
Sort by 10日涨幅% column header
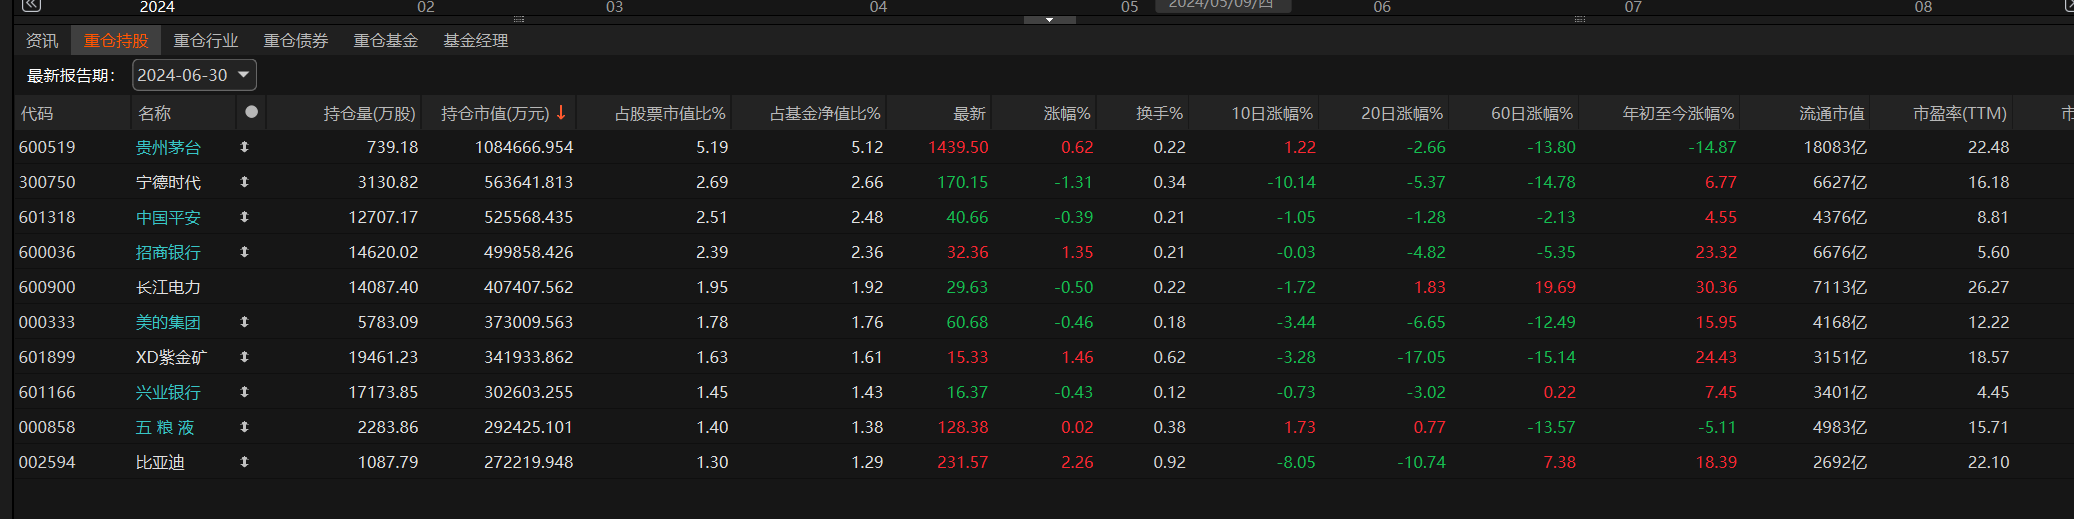tap(1272, 113)
